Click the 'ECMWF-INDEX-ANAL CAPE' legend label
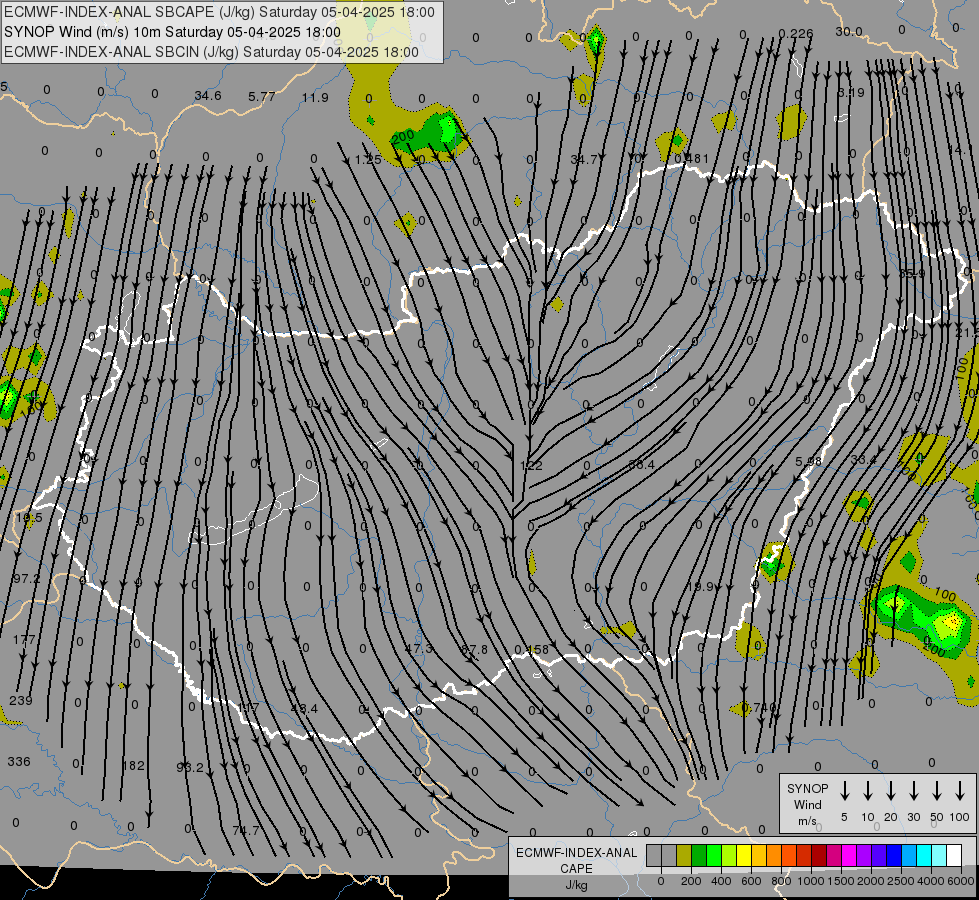979x900 pixels. point(577,860)
